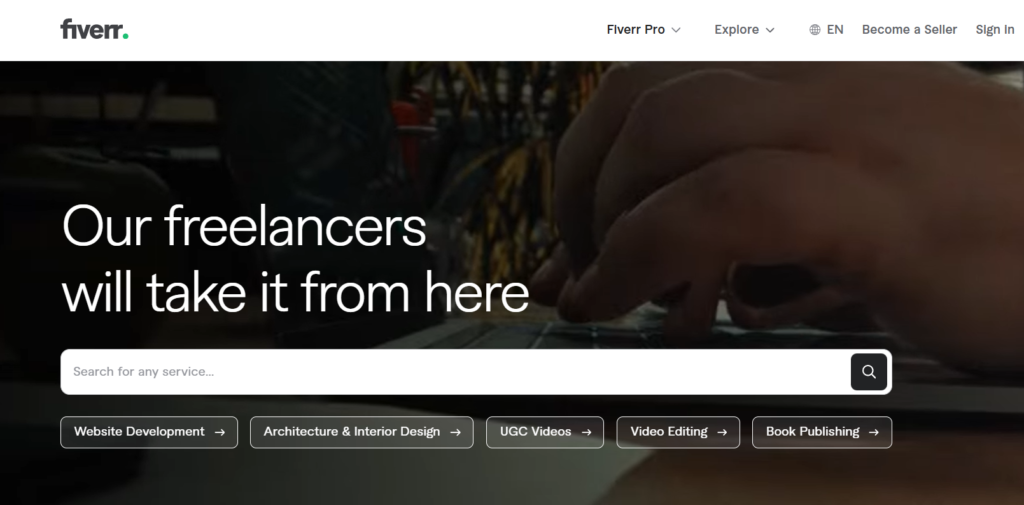Expand the Explore dropdown chevron

[770, 30]
